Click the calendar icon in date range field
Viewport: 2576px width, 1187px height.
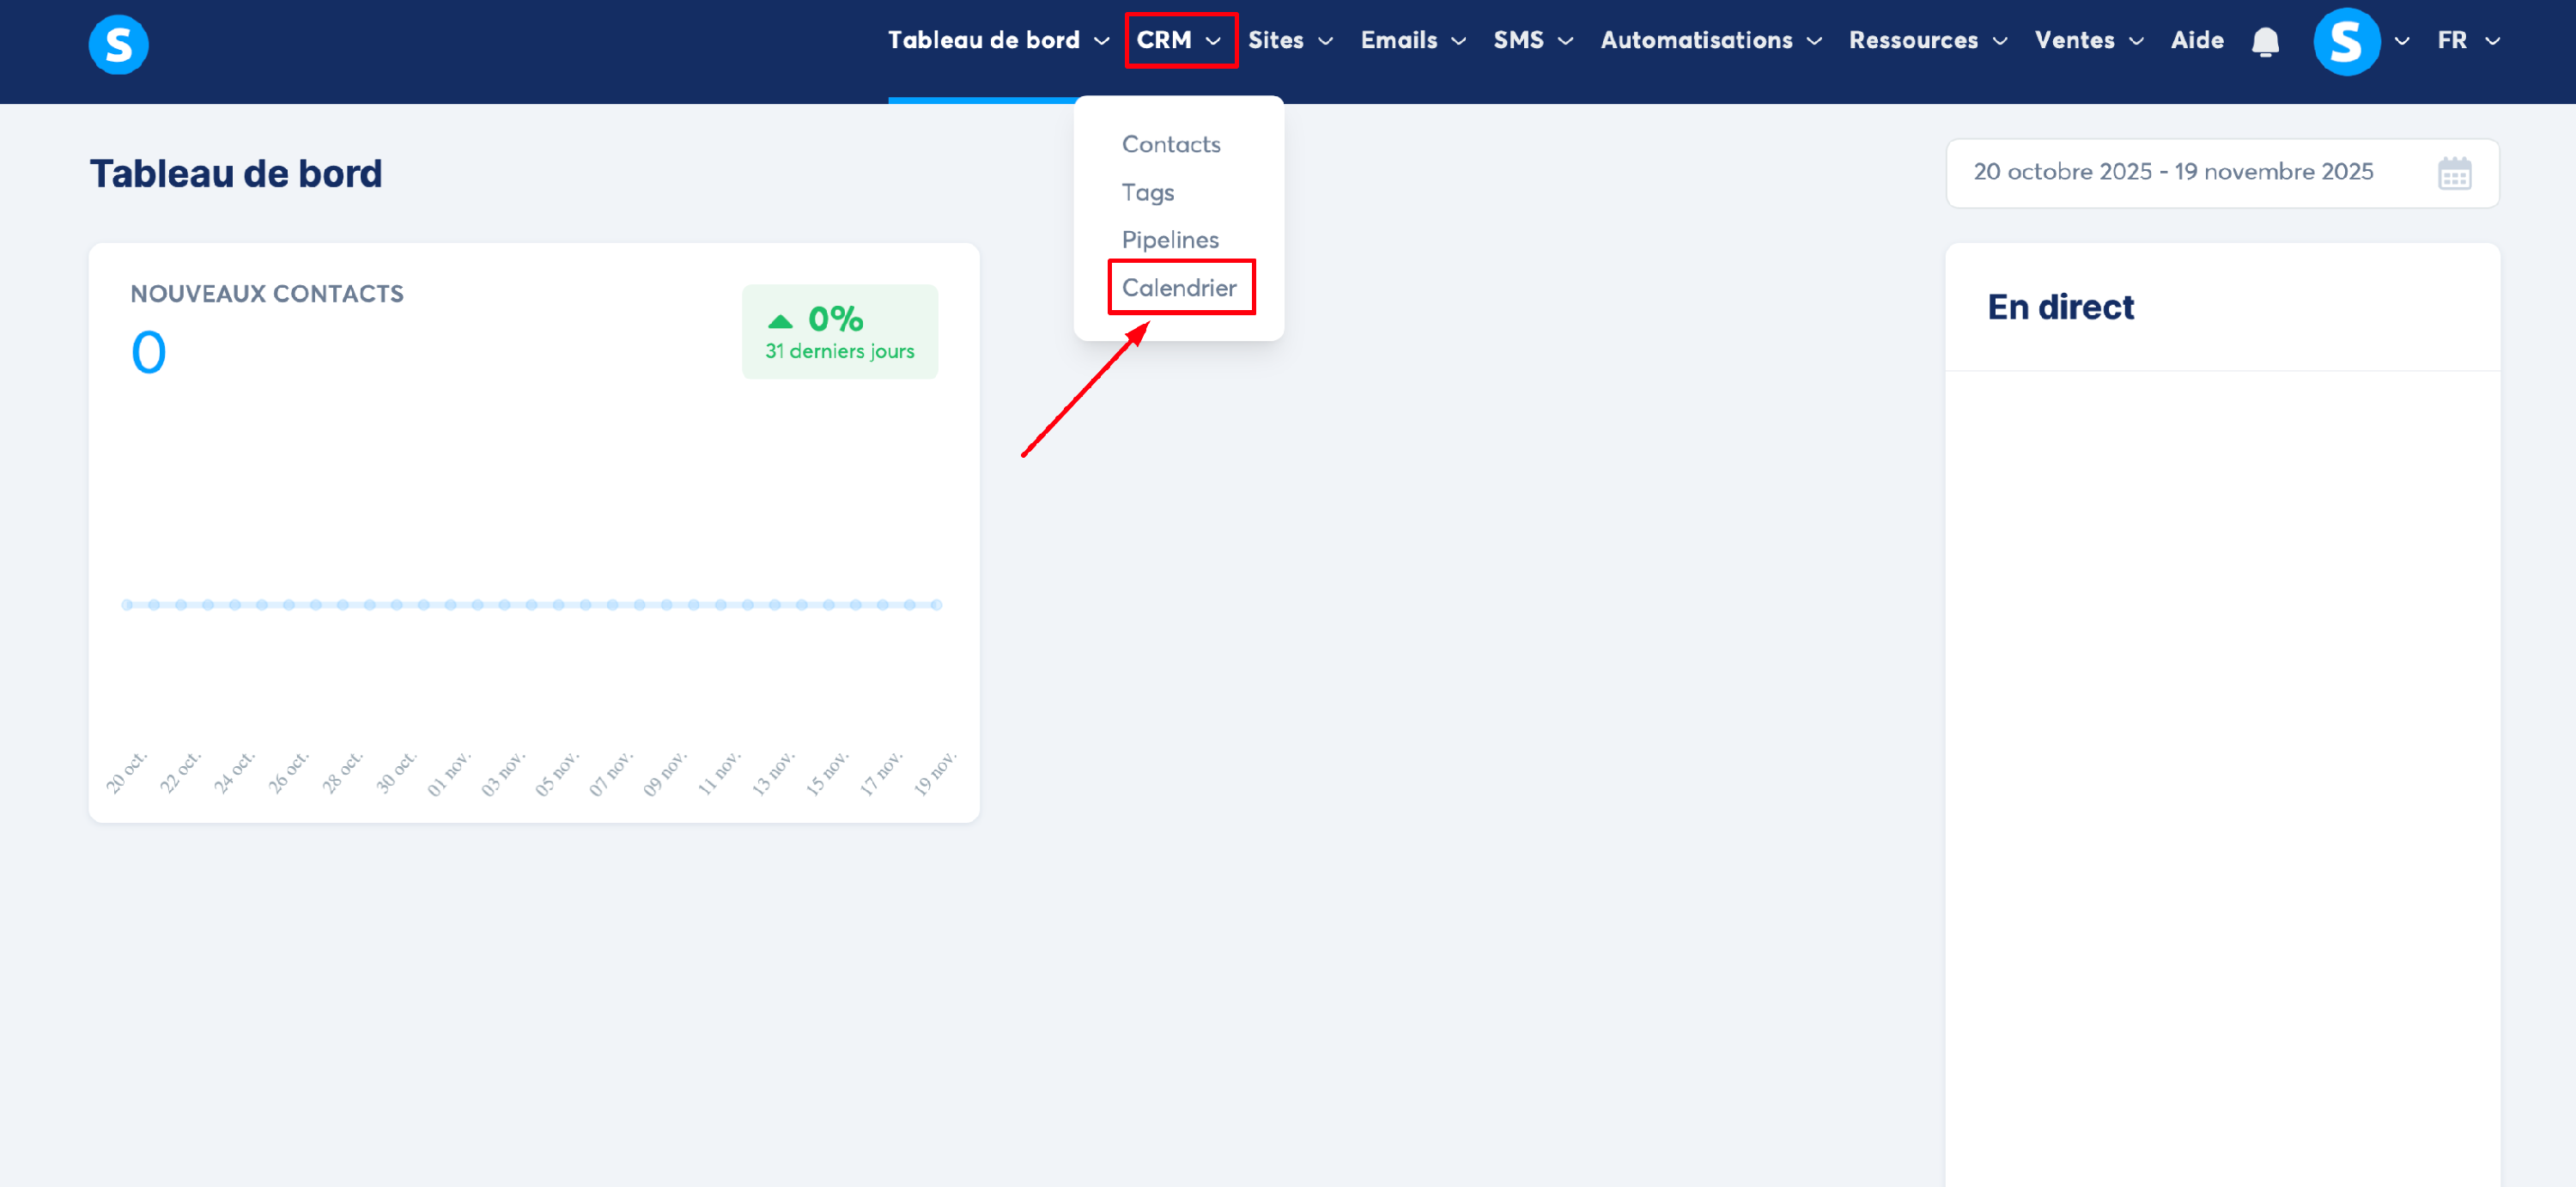point(2454,174)
